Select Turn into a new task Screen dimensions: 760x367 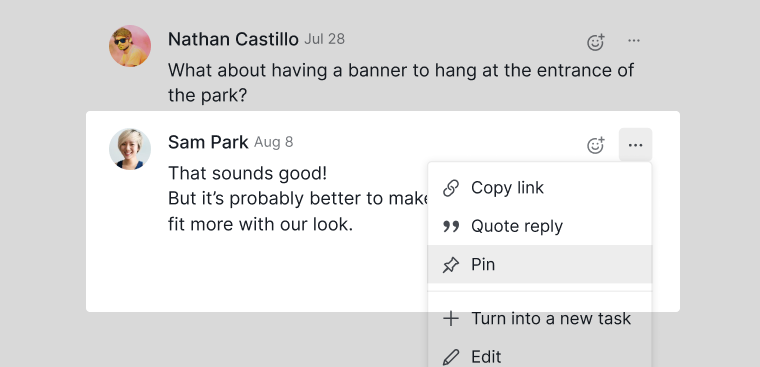point(539,319)
